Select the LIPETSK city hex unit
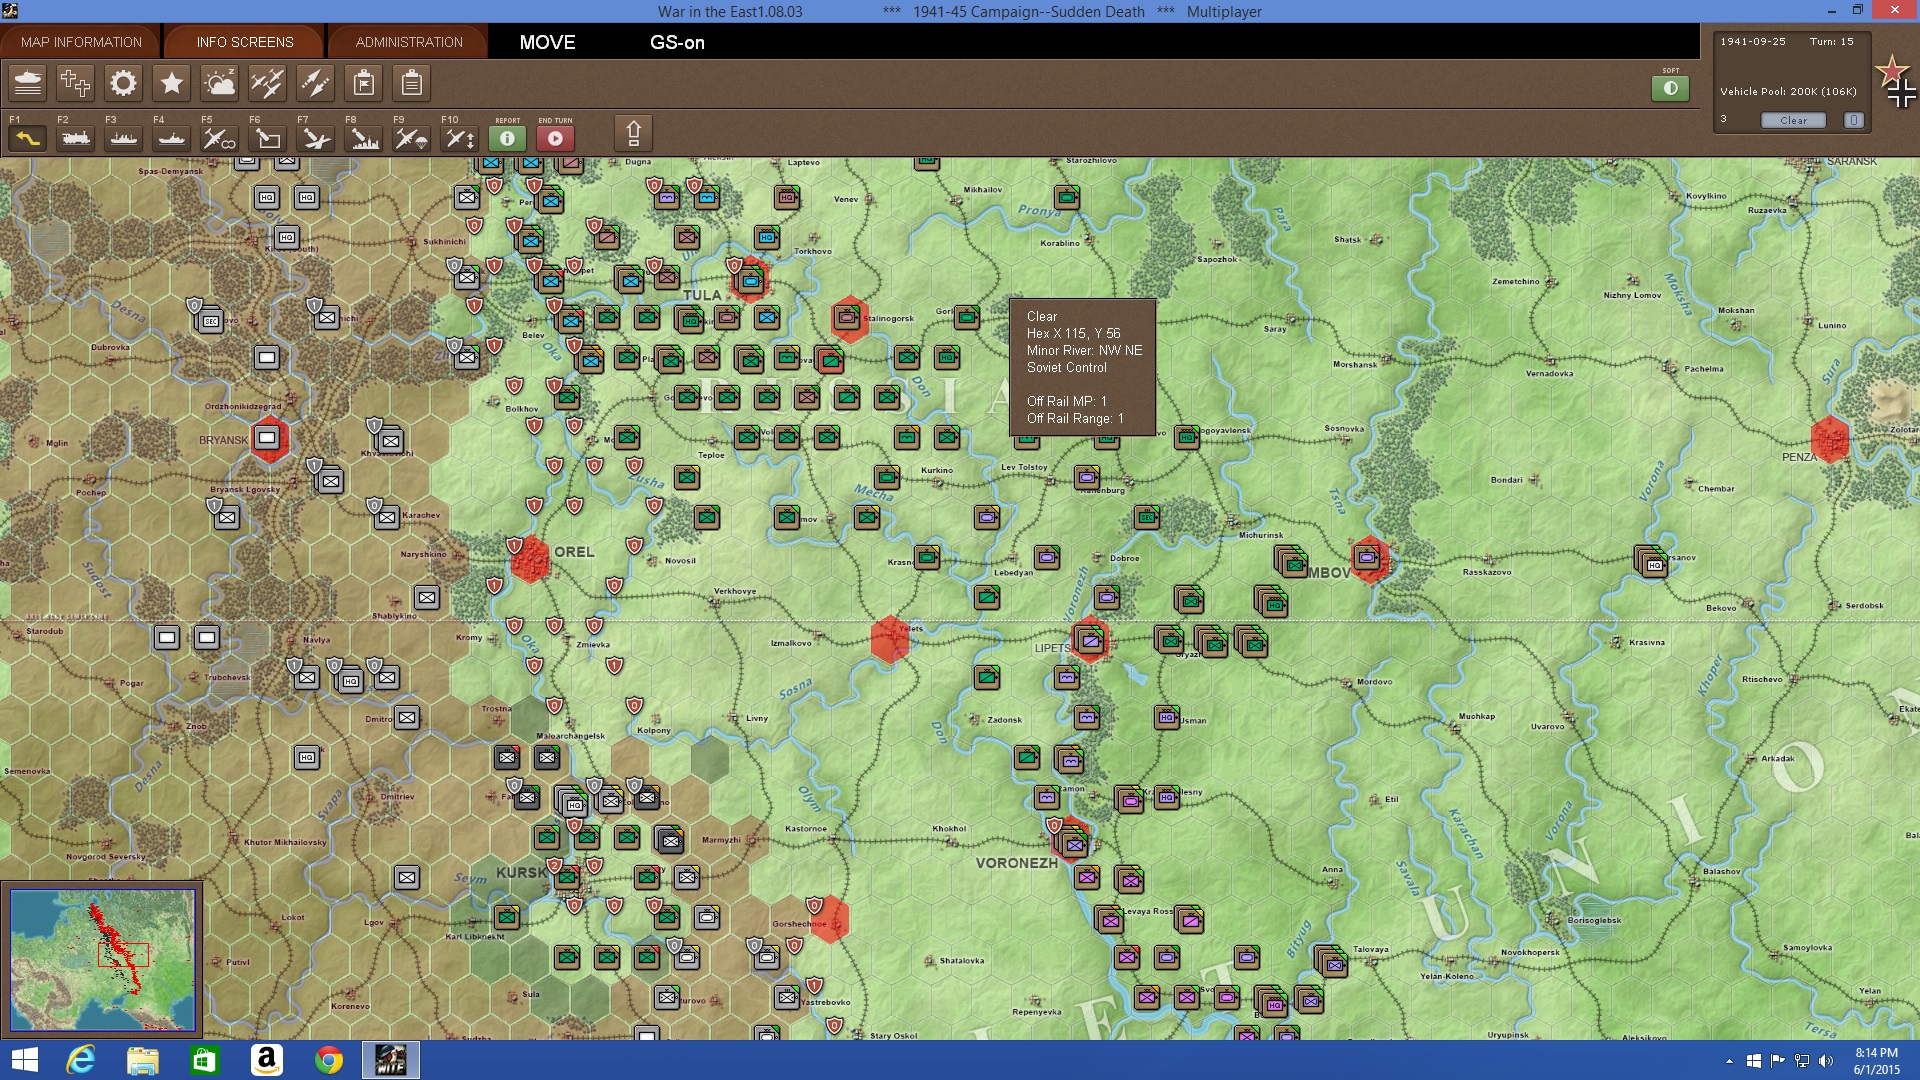The height and width of the screenshot is (1080, 1920). tap(1089, 640)
